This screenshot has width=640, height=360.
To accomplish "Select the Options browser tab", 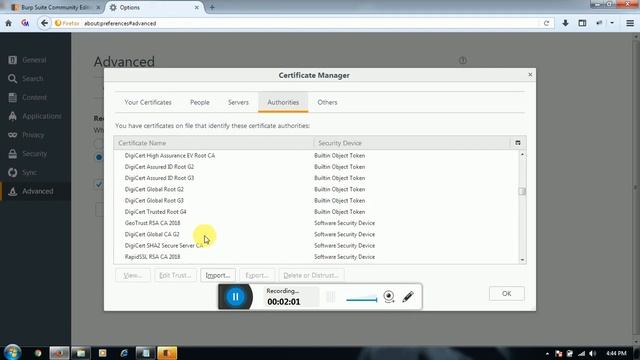I will 154,7.
